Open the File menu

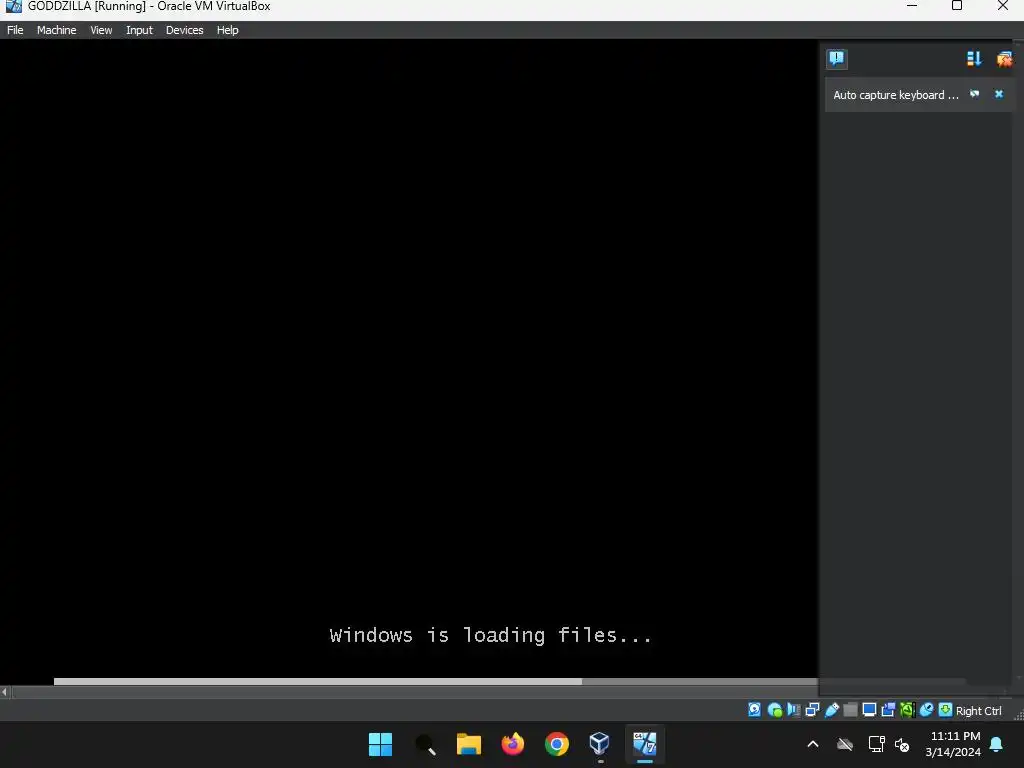[15, 30]
